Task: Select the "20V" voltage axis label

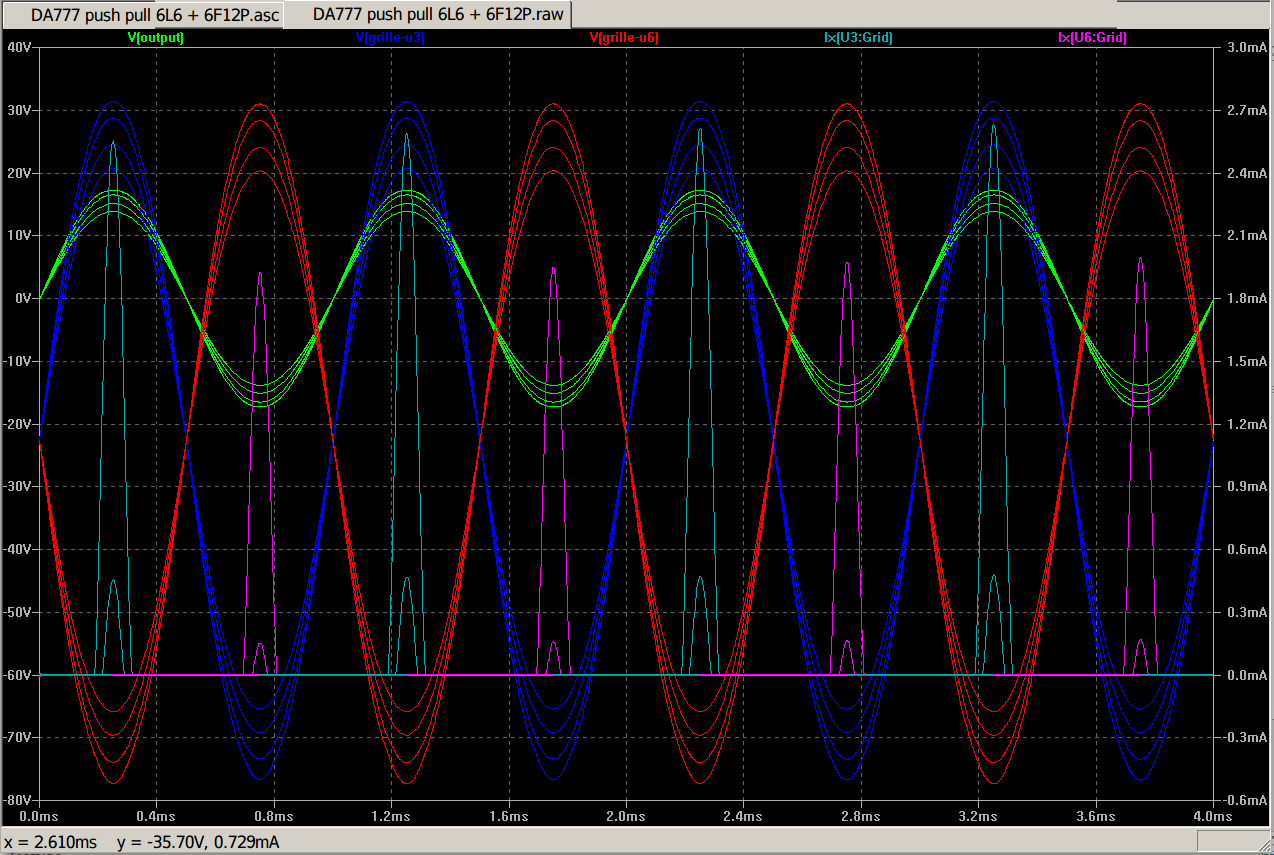Action: coord(20,173)
